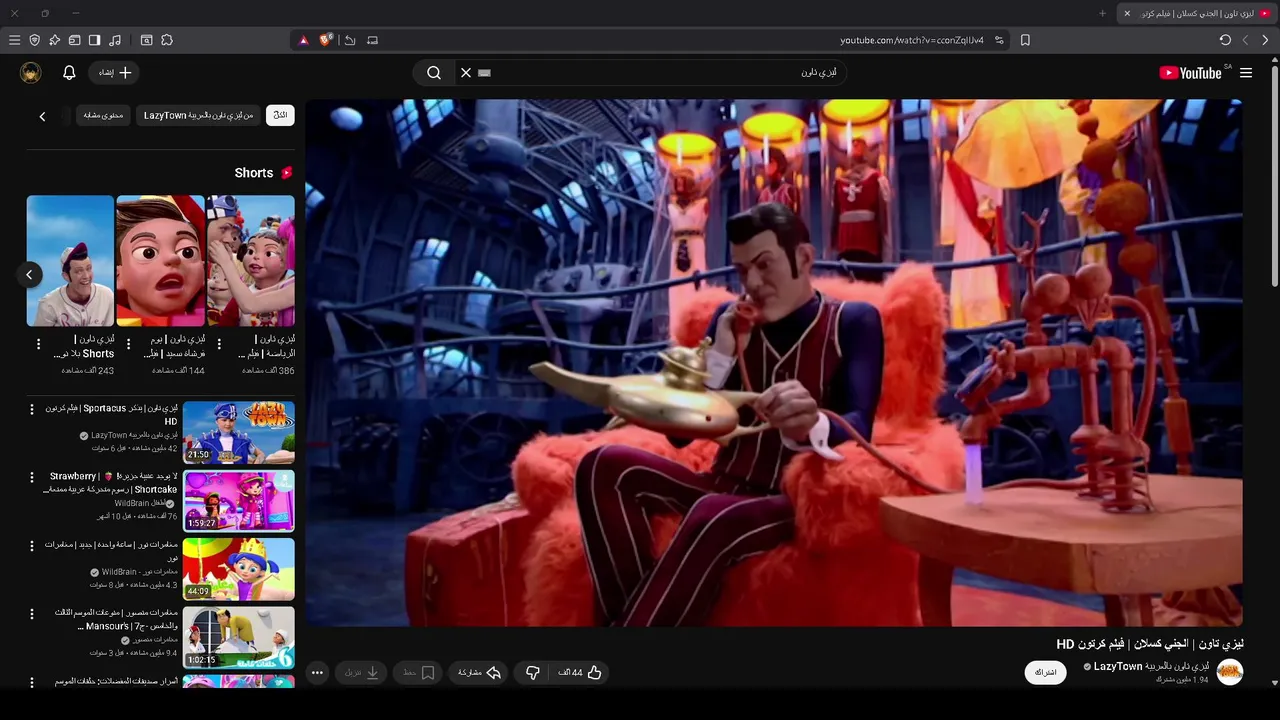1280x720 pixels.
Task: Open the Shorts thumbnail with pink-haired girl
Action: tap(250, 261)
